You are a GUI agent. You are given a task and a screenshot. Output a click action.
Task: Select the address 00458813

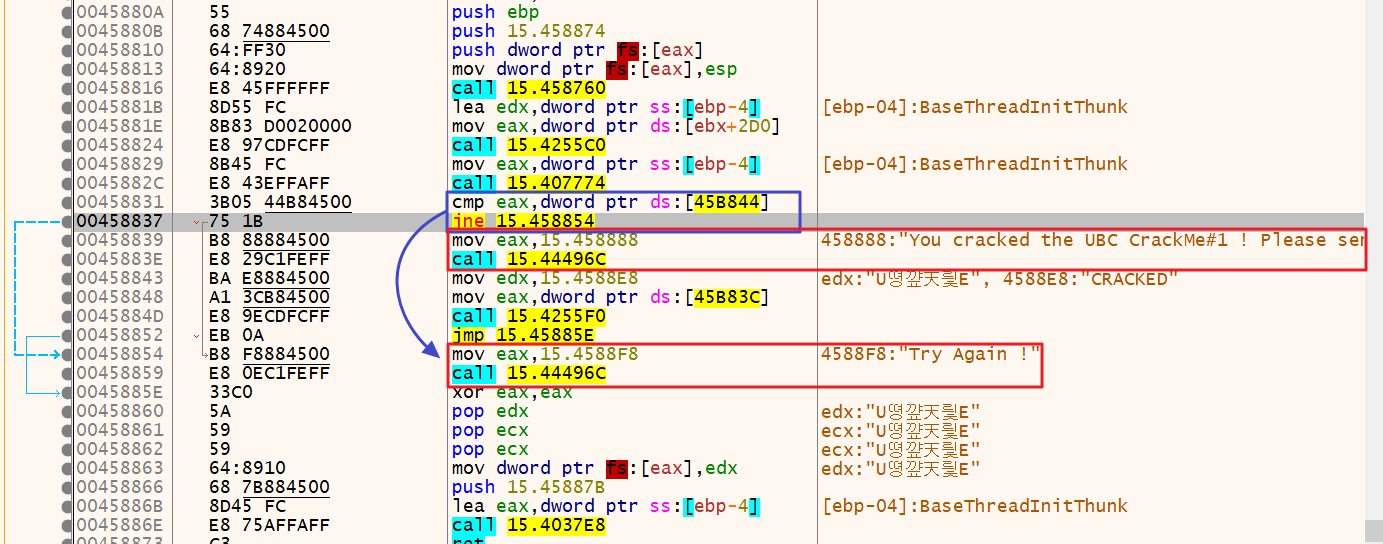click(120, 69)
